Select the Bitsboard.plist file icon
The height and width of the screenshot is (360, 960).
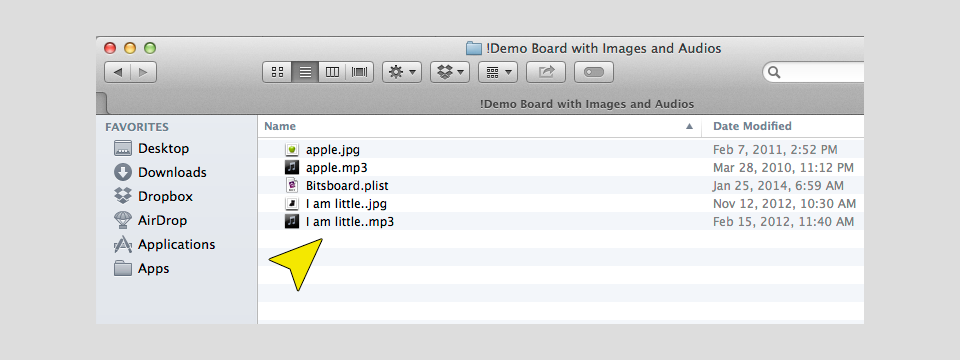pos(292,186)
